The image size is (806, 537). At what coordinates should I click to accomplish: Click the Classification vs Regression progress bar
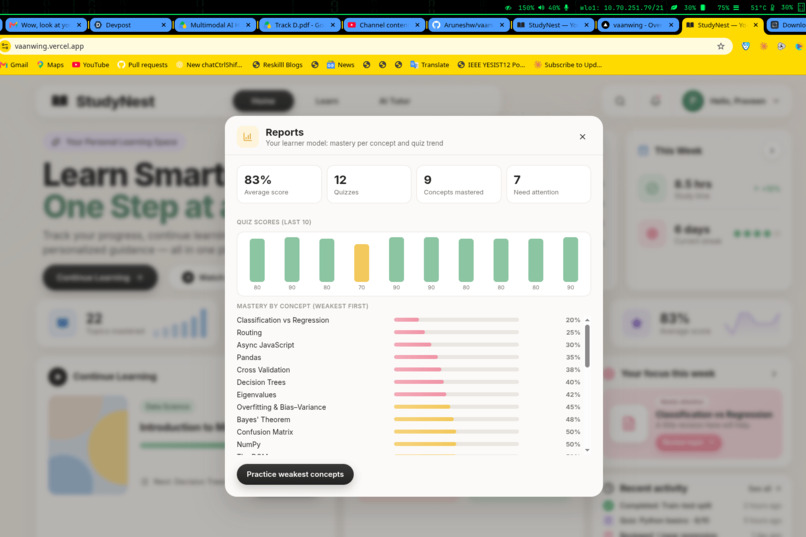click(456, 320)
